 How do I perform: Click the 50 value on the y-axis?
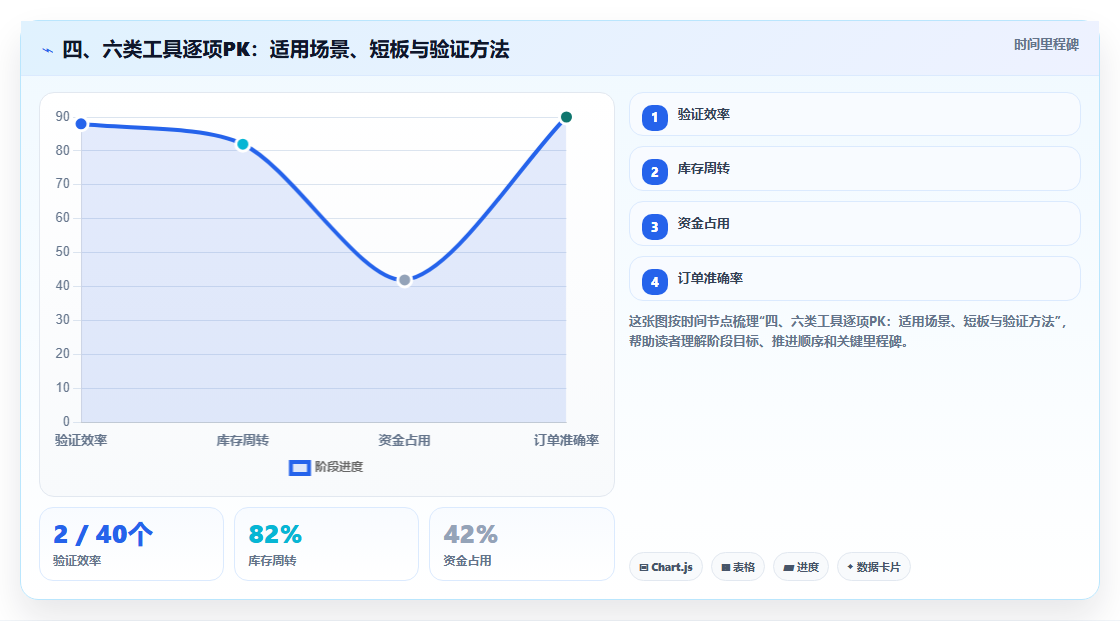(x=63, y=252)
